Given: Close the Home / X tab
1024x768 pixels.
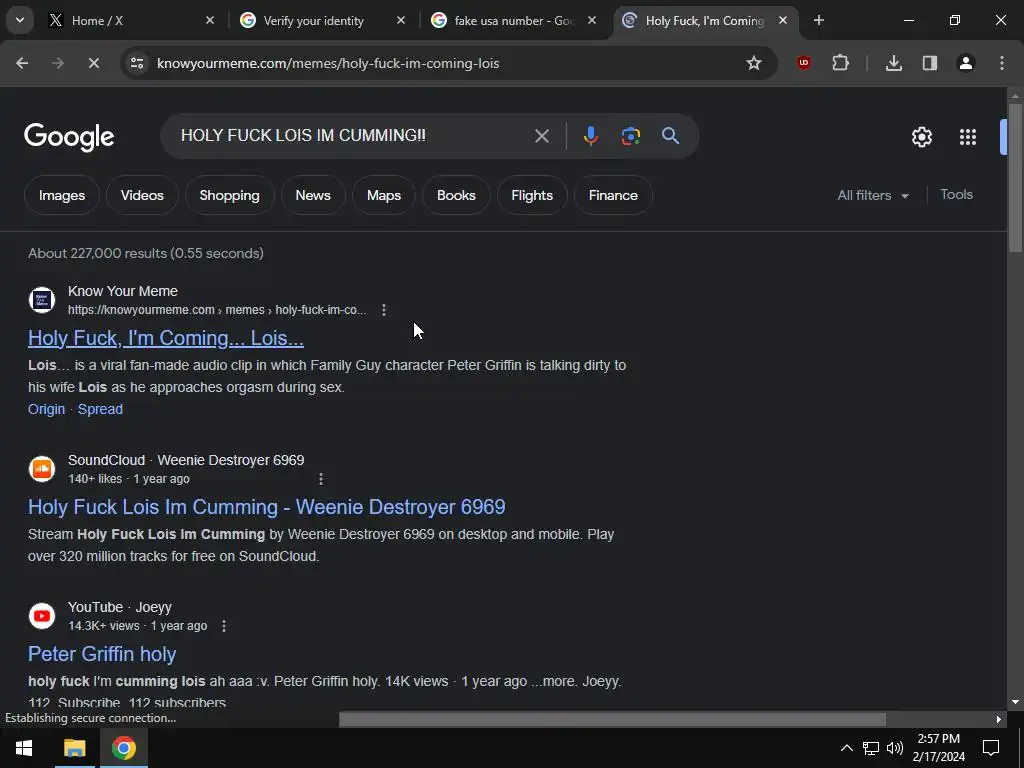Looking at the screenshot, I should (210, 21).
